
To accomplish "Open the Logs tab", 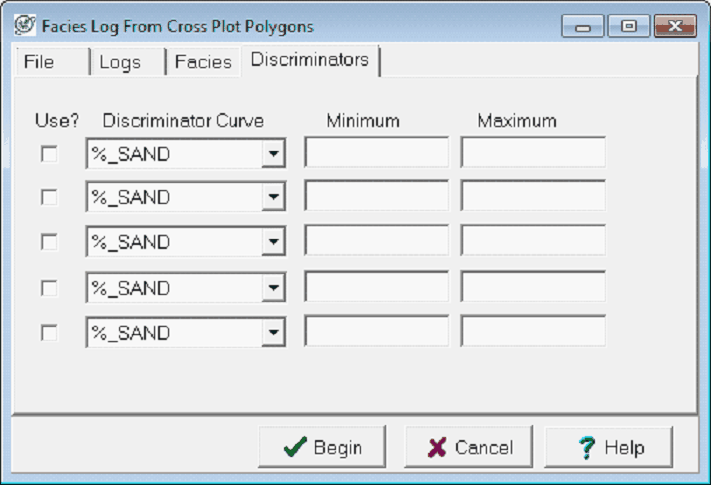I will [120, 62].
